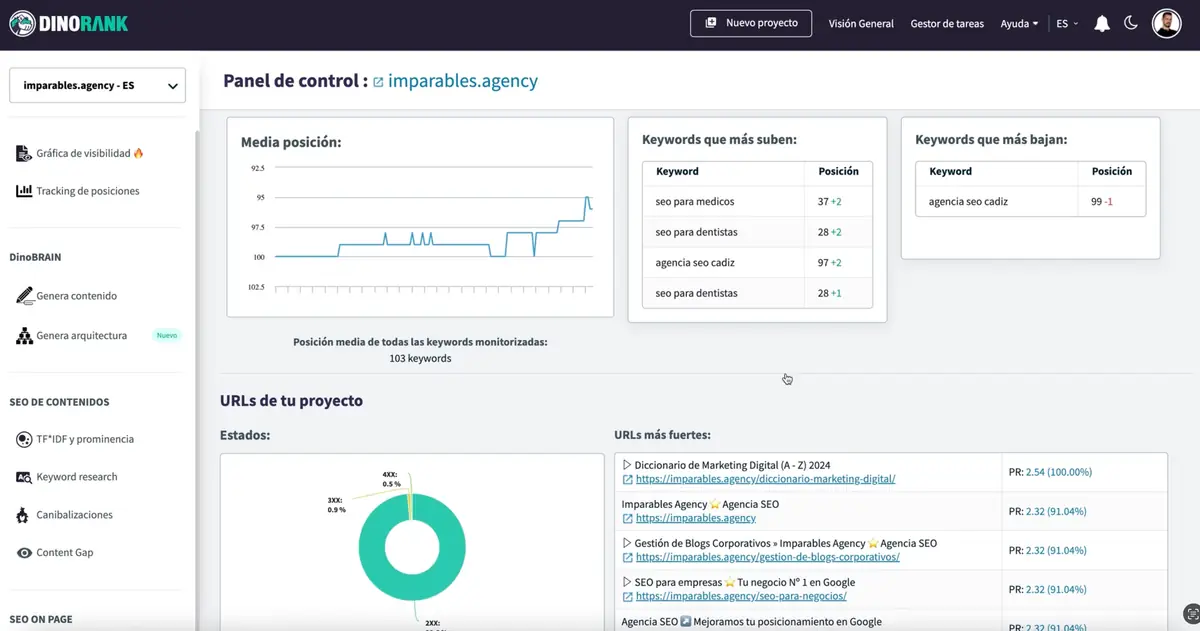This screenshot has height=631, width=1200.
Task: Click 'agencia seo cadiz' in Keywords que más suben
Action: (723, 263)
